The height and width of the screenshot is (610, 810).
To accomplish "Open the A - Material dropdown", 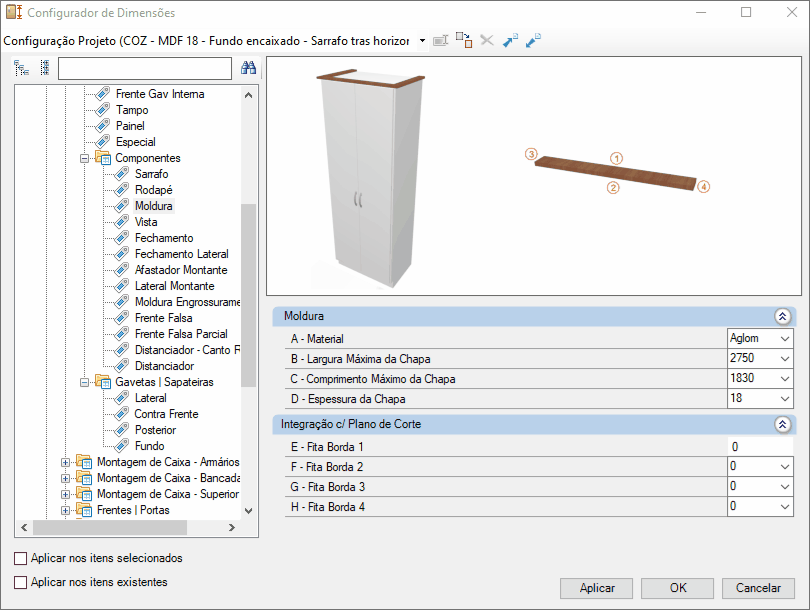I will (785, 339).
